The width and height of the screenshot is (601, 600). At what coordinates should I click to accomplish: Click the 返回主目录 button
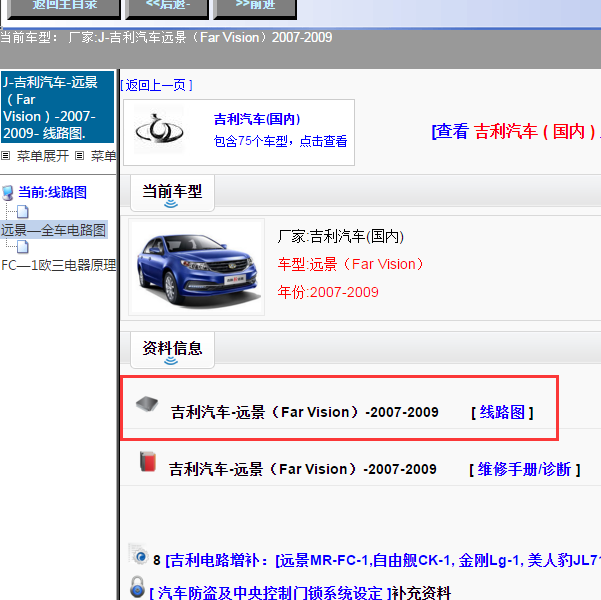64,8
